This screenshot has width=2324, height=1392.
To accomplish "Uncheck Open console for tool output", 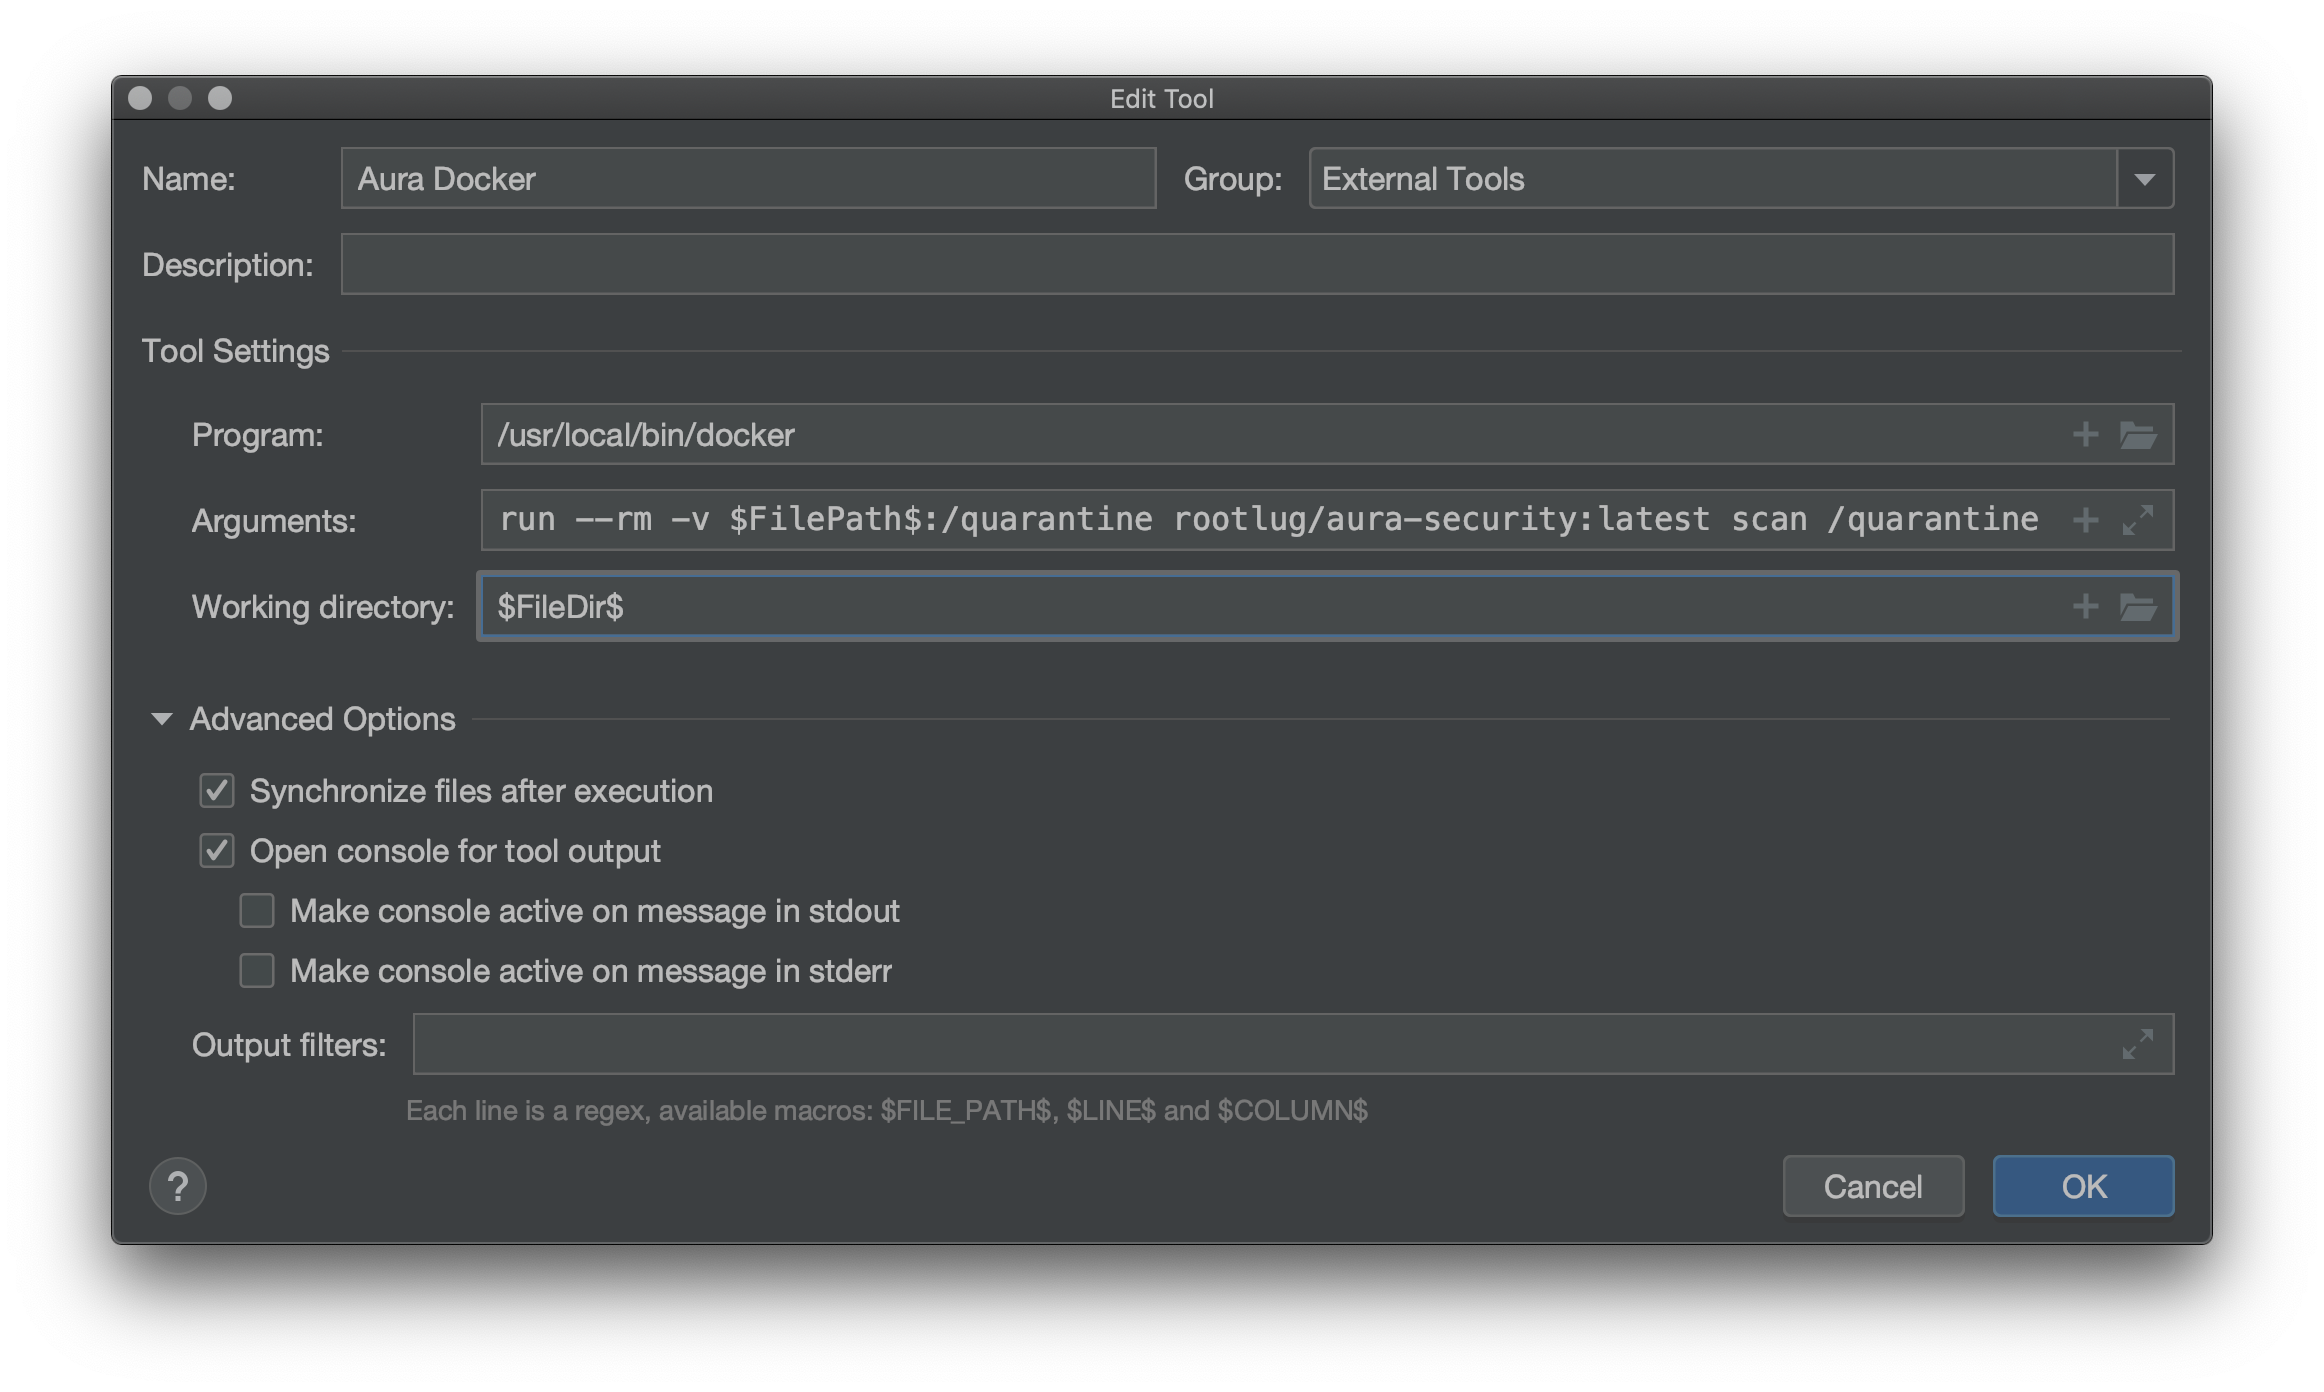I will 216,850.
